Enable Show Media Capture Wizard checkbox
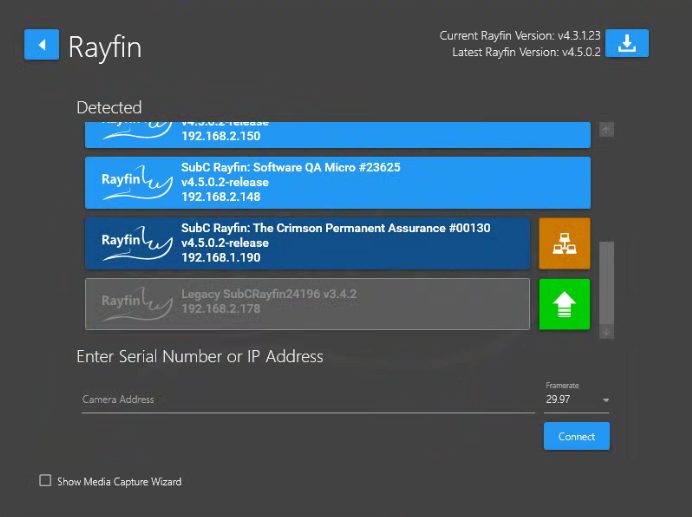This screenshot has height=517, width=692. [45, 480]
